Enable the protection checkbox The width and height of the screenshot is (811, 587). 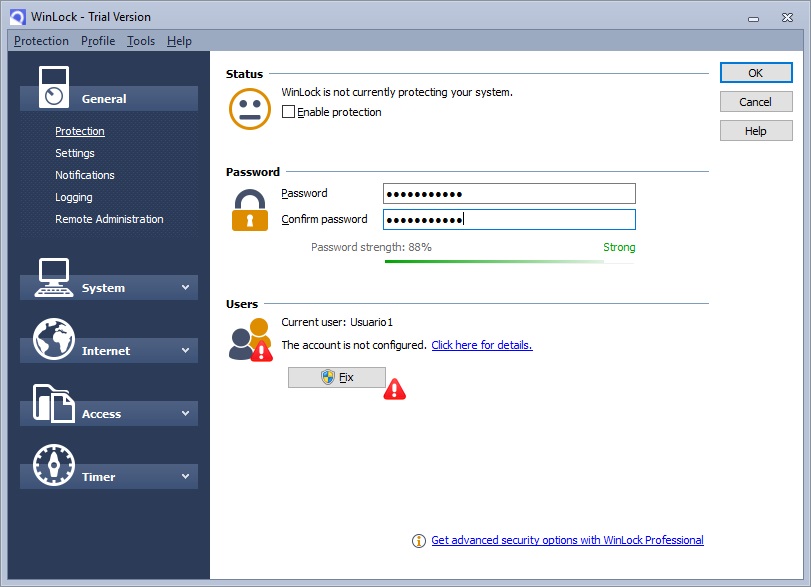[288, 112]
